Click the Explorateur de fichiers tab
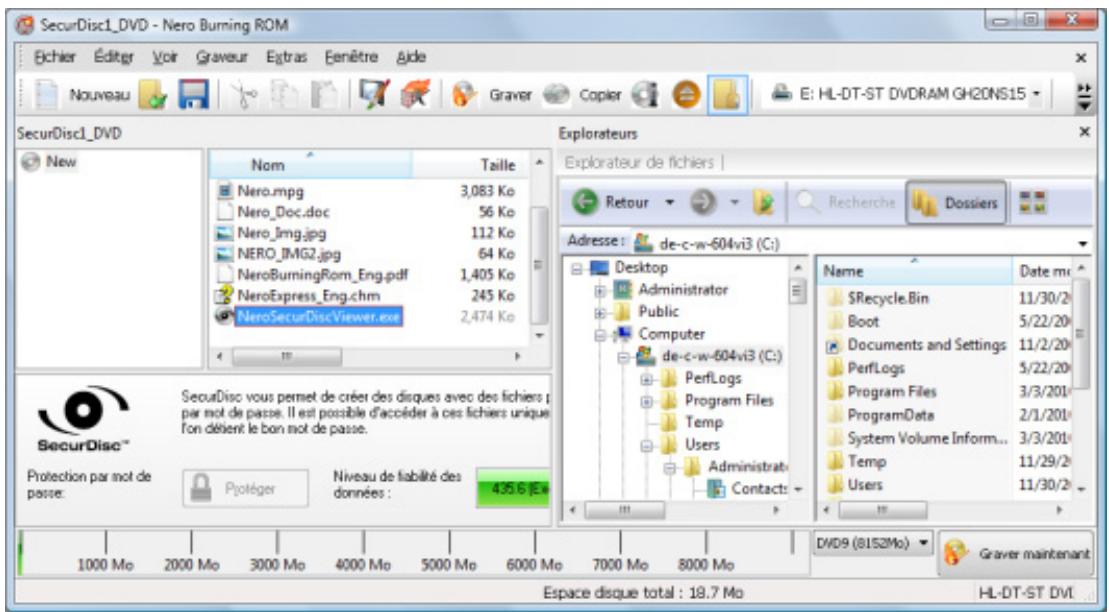1109x612 pixels. (x=639, y=163)
